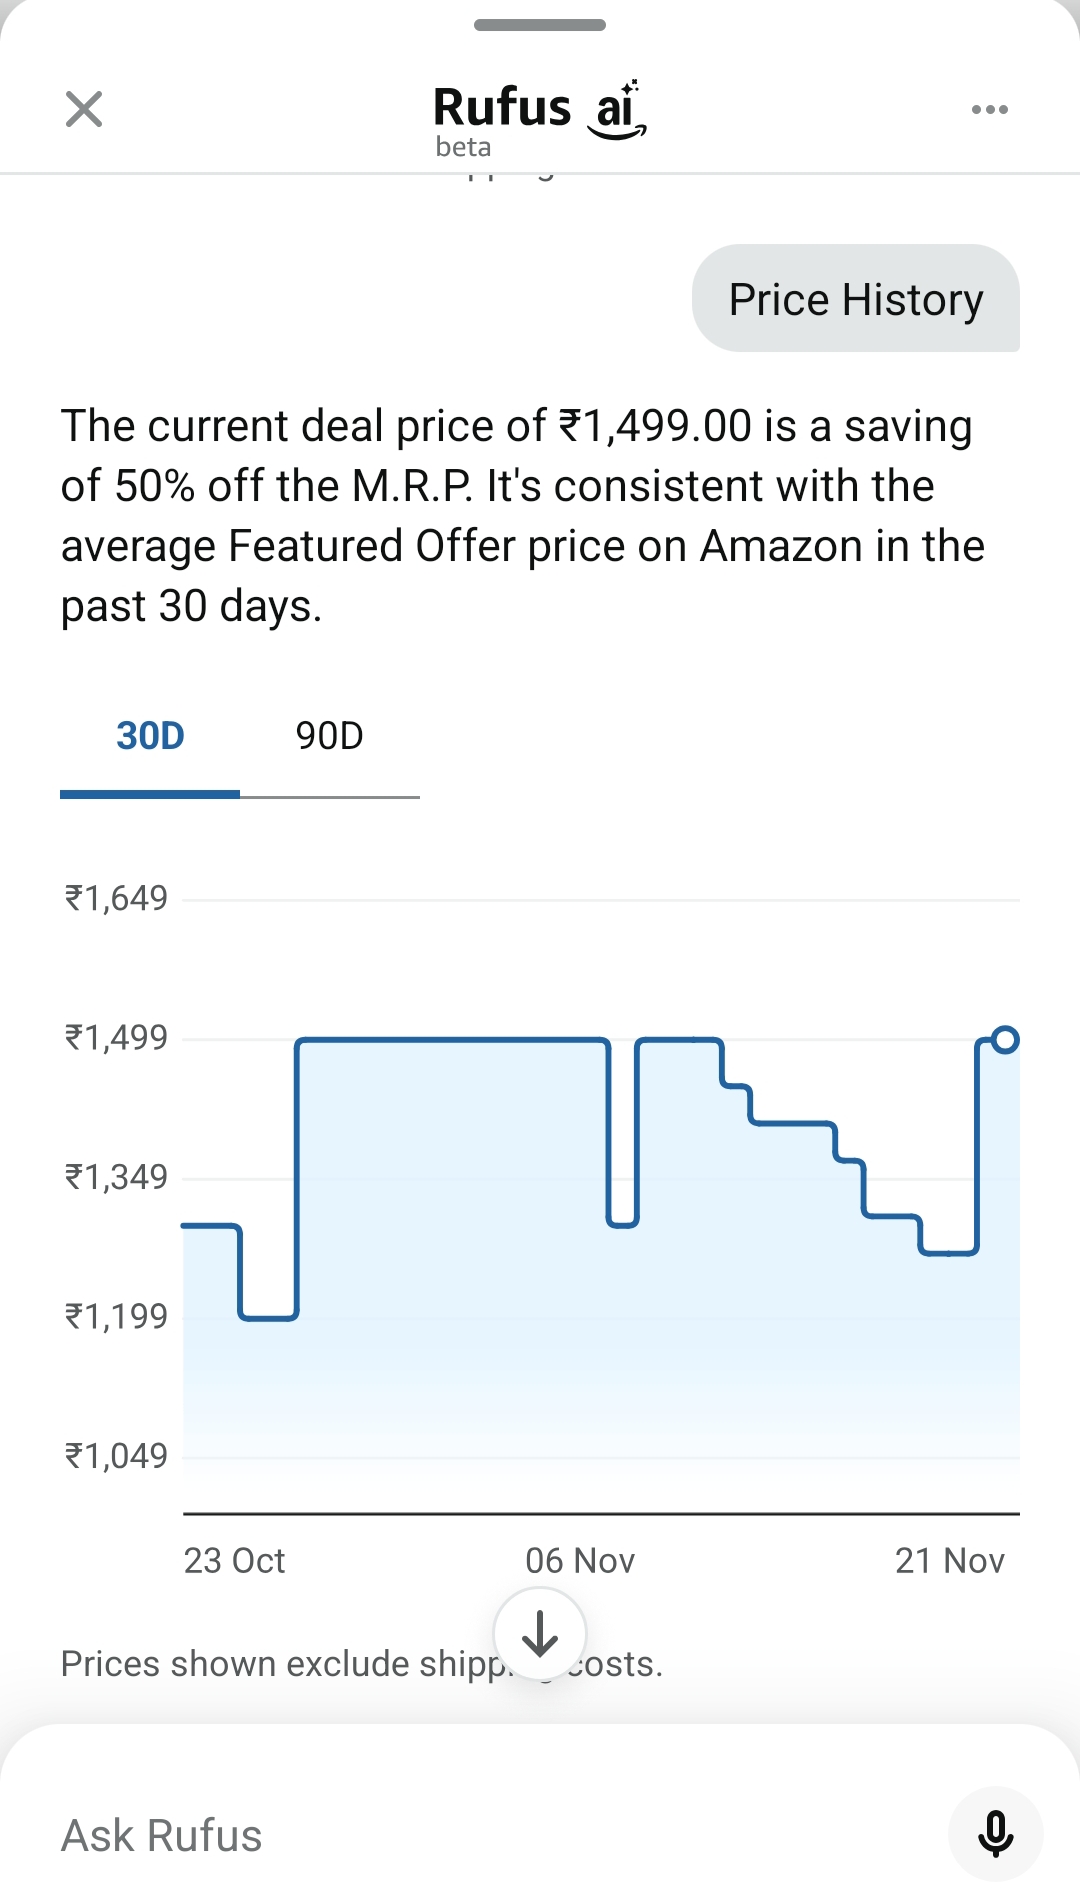Image resolution: width=1080 pixels, height=1904 pixels.
Task: Tap the ₹1,649 axis label
Action: click(116, 899)
